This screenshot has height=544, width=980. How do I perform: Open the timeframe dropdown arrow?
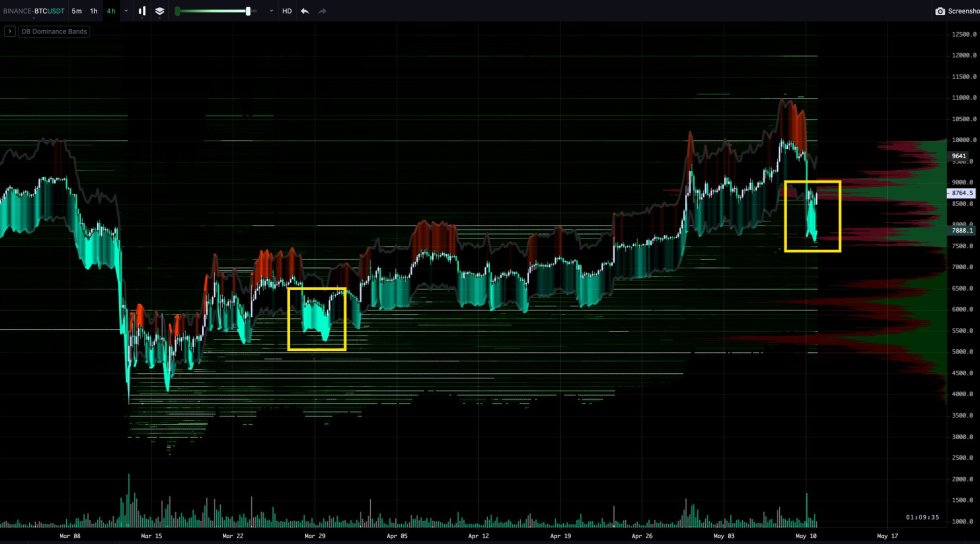click(x=126, y=11)
